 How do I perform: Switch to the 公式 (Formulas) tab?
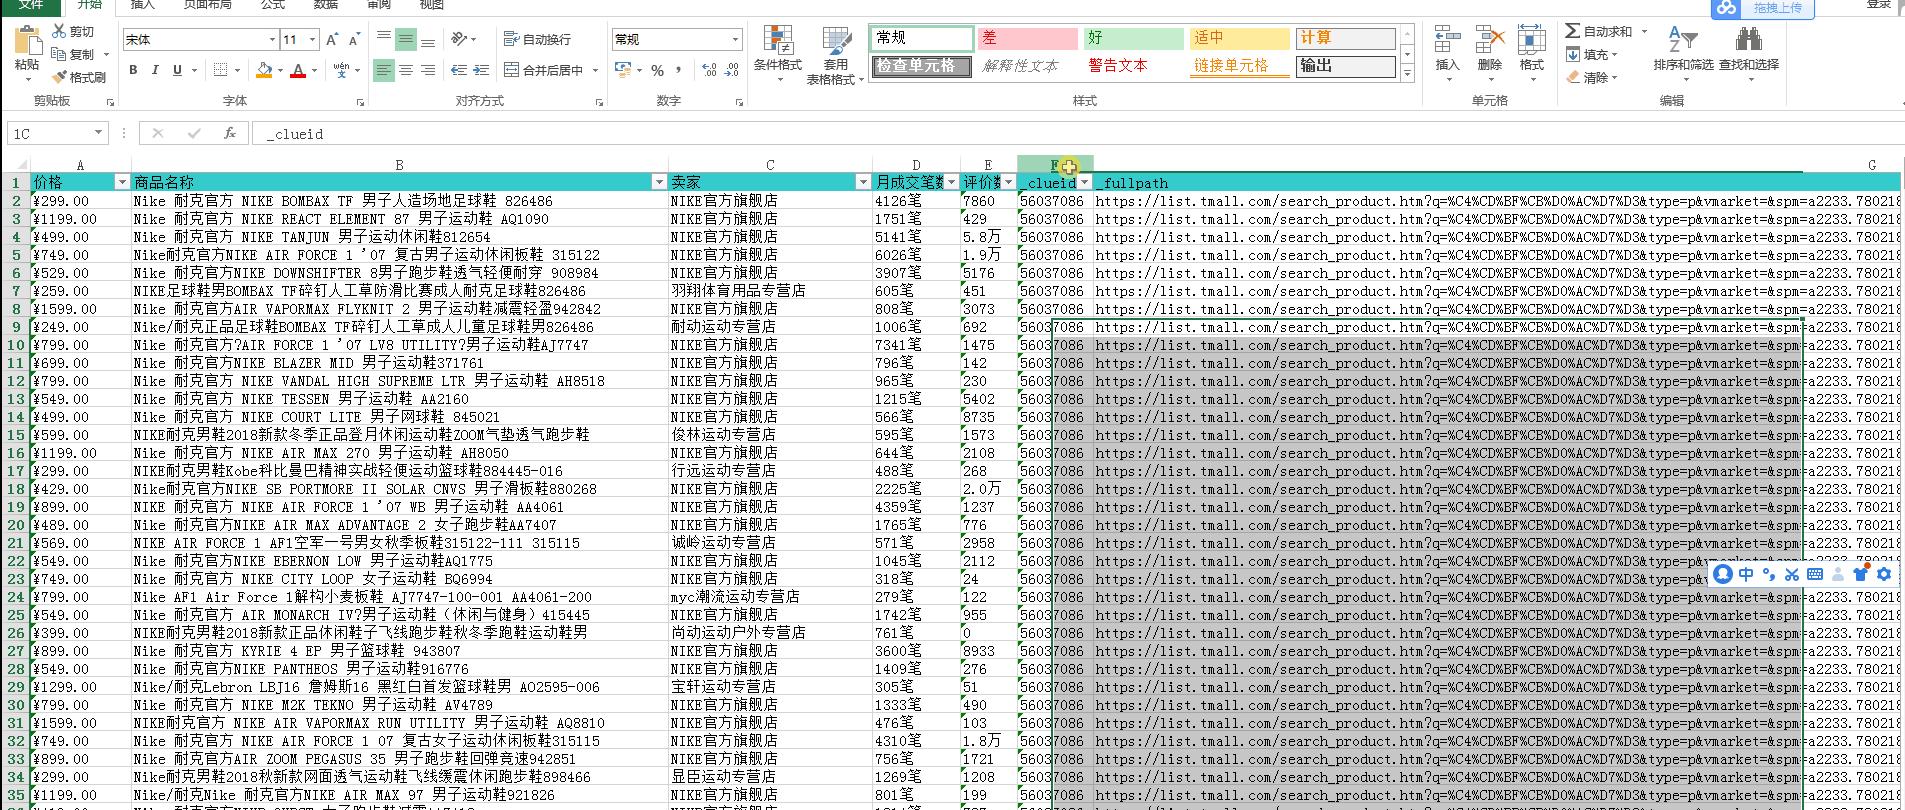pyautogui.click(x=273, y=5)
